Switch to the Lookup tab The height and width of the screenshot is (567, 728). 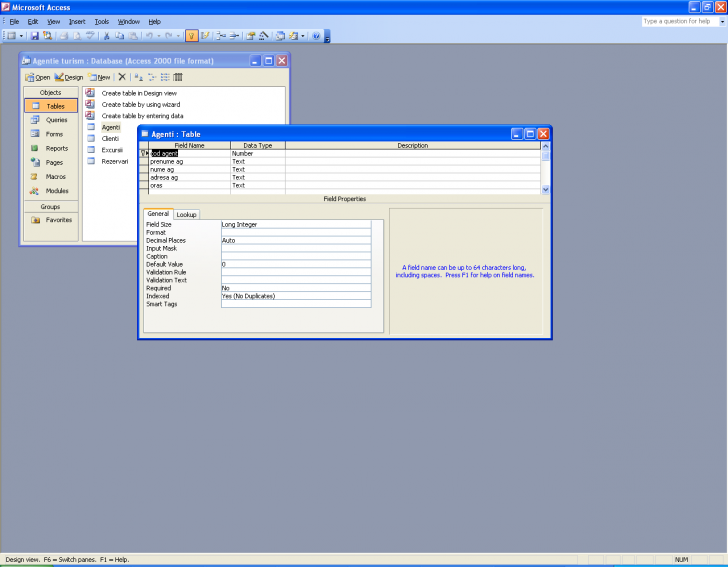(x=187, y=214)
